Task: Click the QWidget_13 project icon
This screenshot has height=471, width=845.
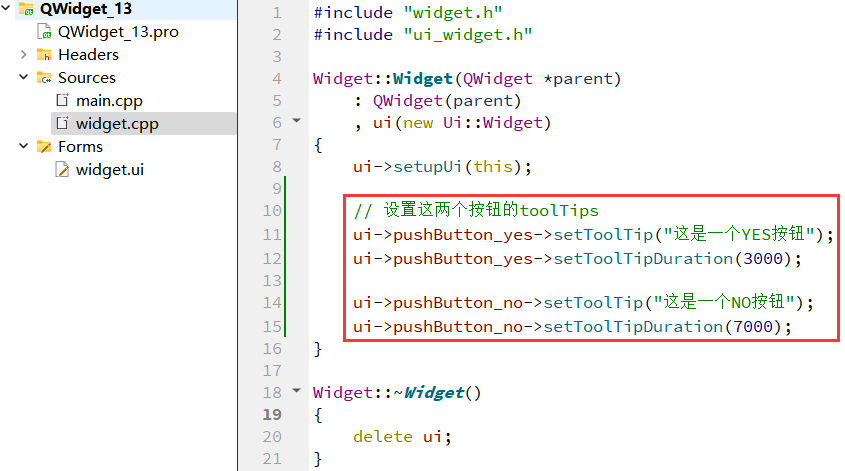Action: 26,9
